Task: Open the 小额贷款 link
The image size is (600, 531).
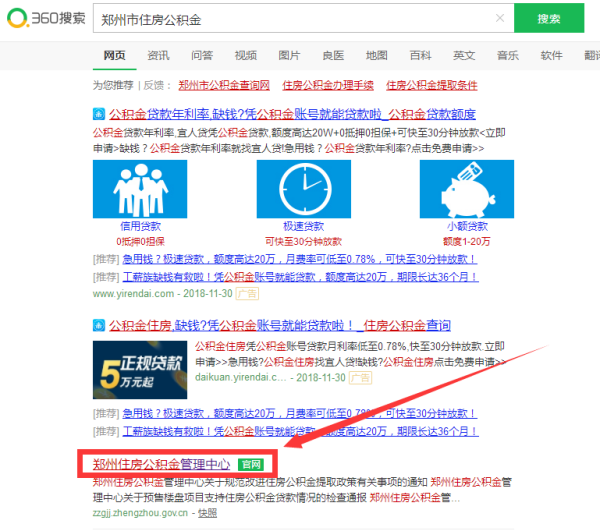Action: (467, 226)
